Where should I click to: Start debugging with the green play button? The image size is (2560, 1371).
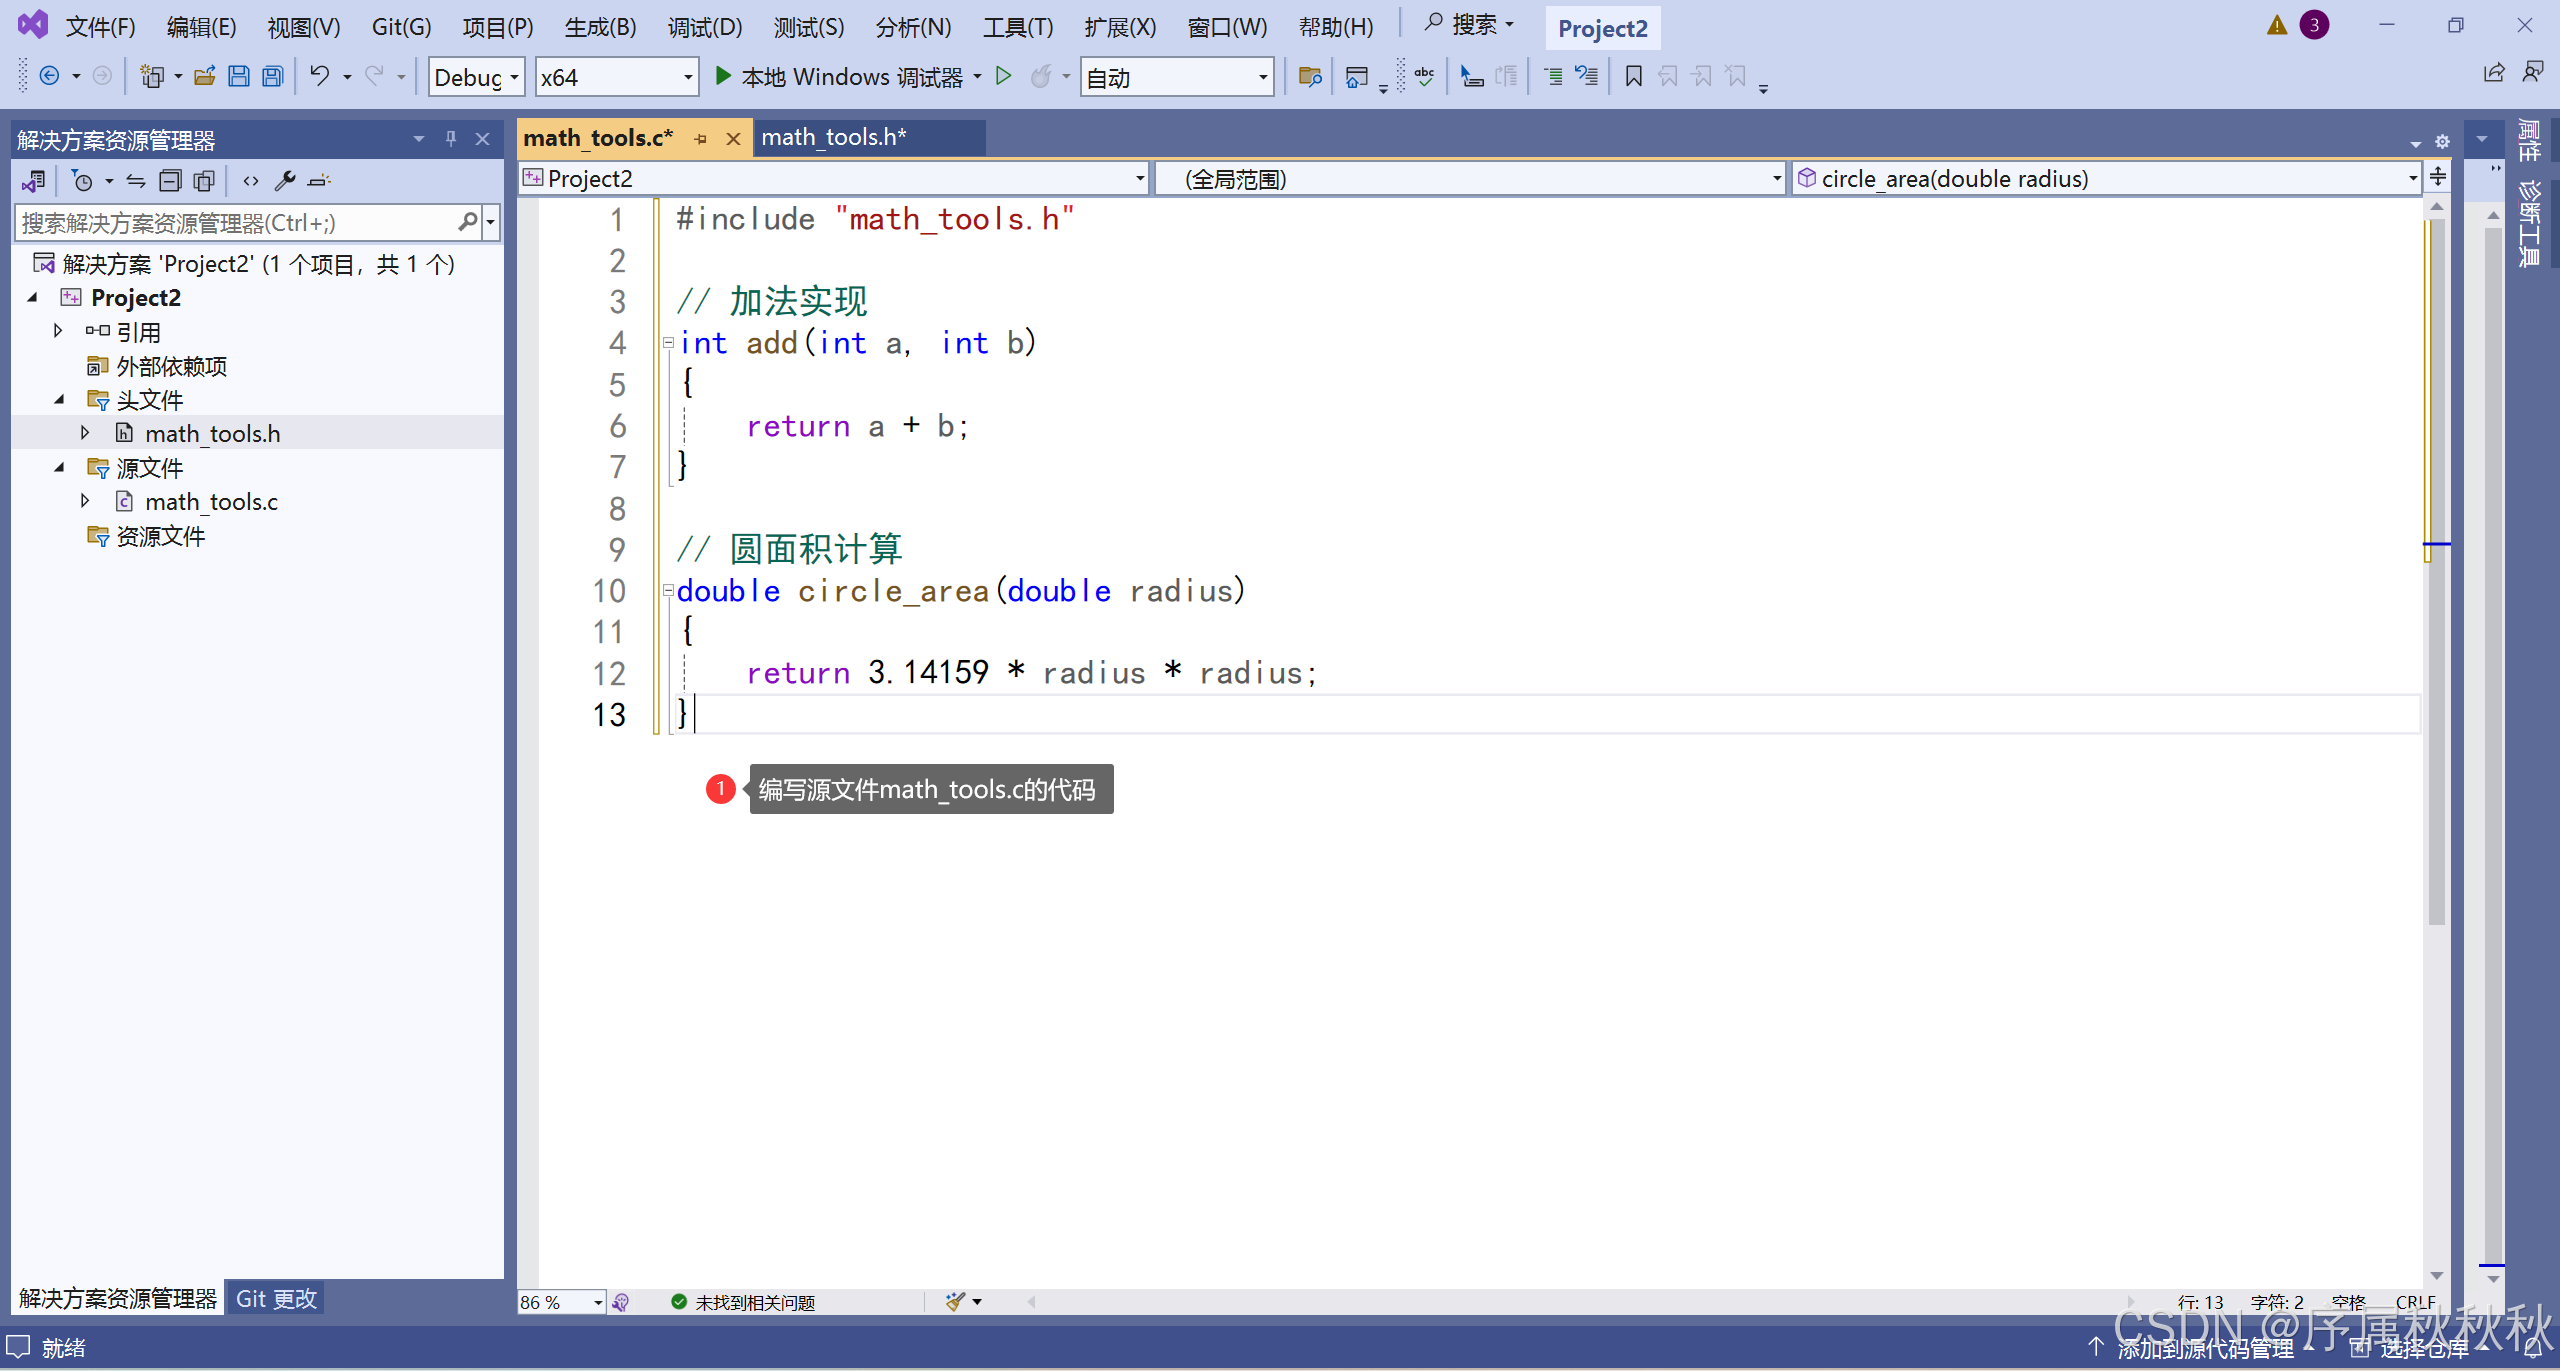(723, 77)
